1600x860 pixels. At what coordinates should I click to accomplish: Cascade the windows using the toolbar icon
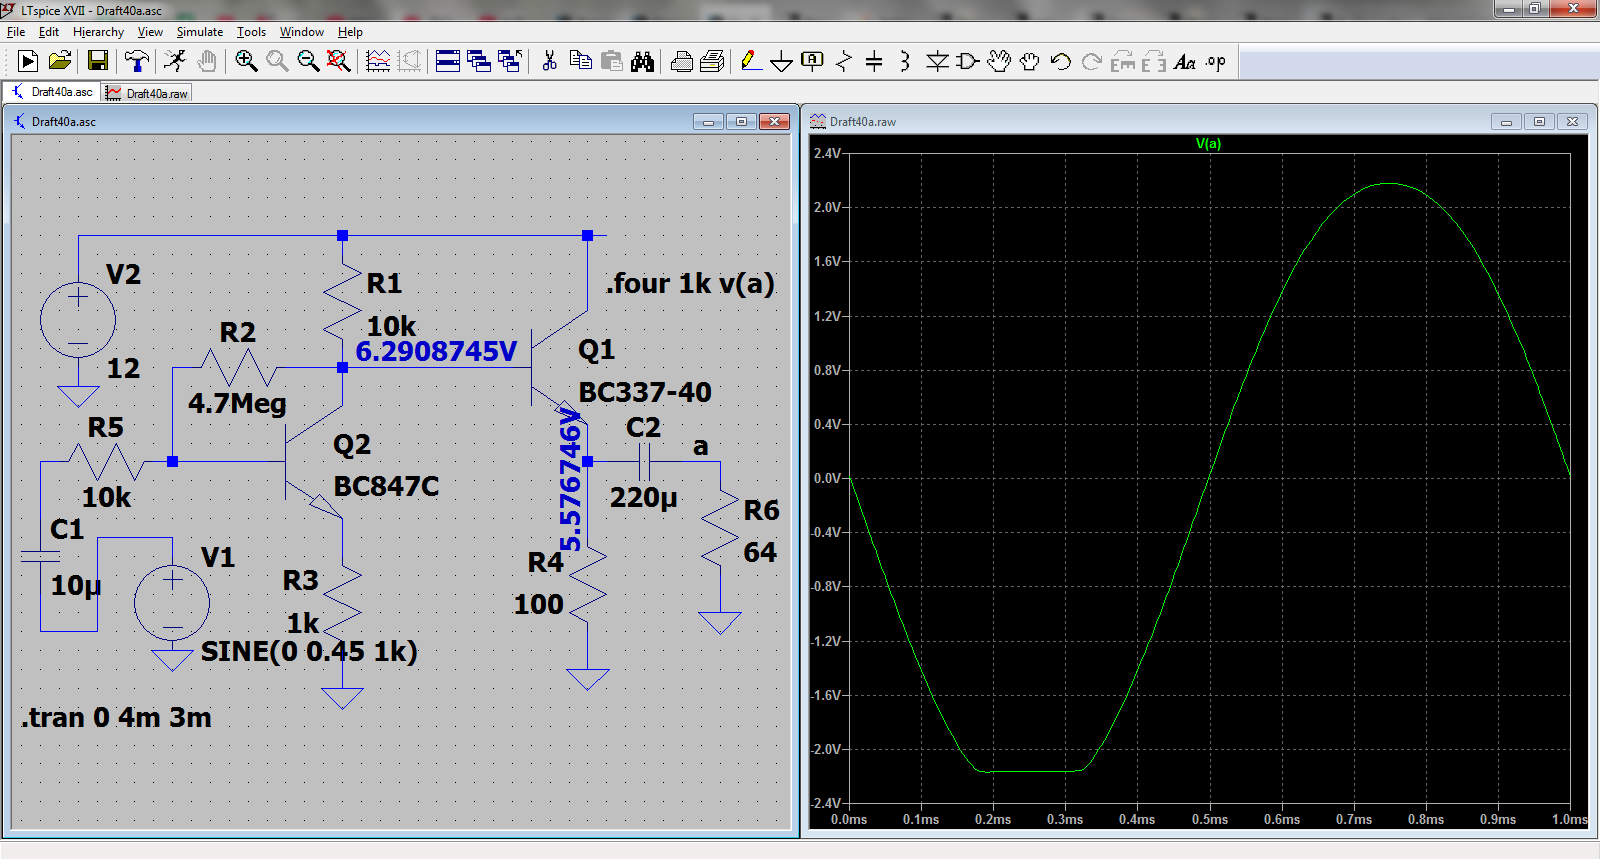[479, 62]
